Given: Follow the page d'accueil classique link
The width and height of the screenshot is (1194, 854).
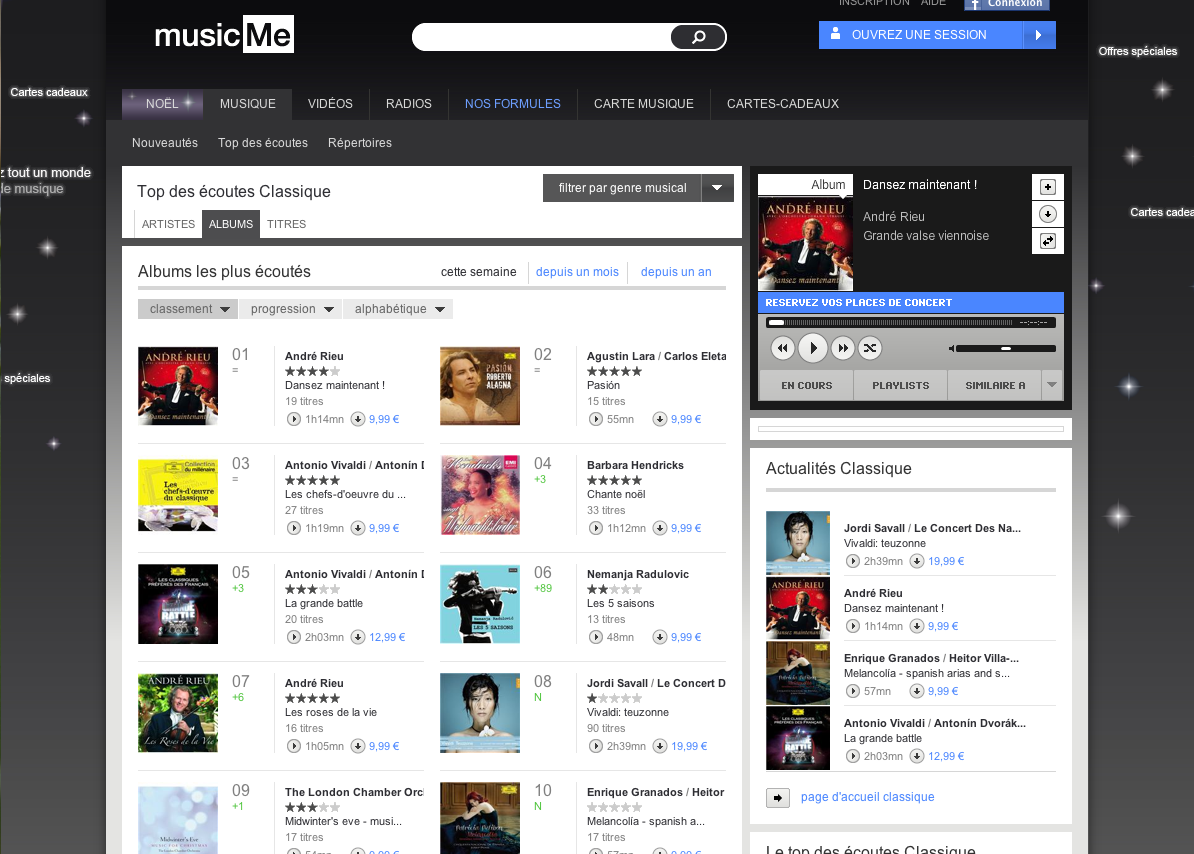Looking at the screenshot, I should pyautogui.click(x=867, y=797).
